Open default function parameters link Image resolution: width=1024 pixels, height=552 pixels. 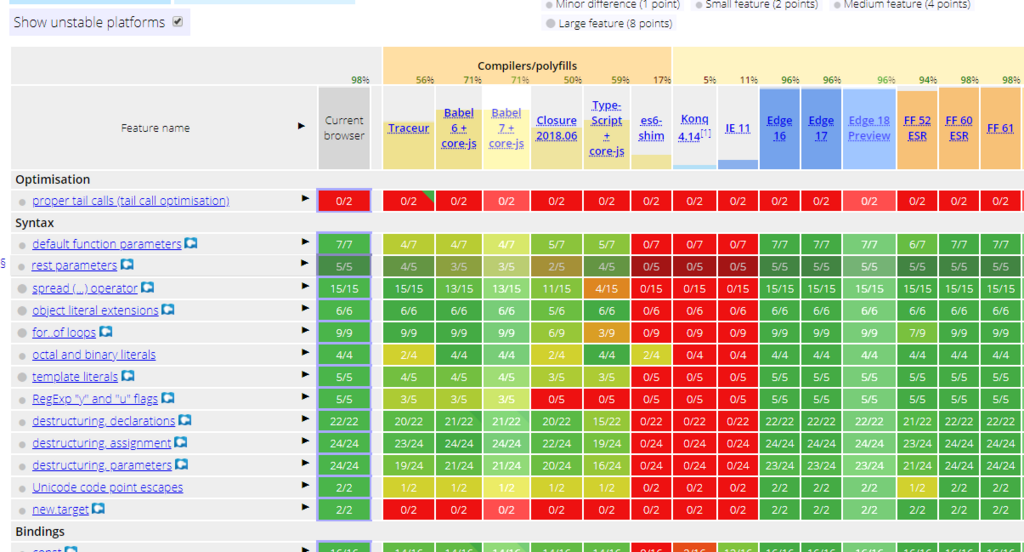[106, 244]
